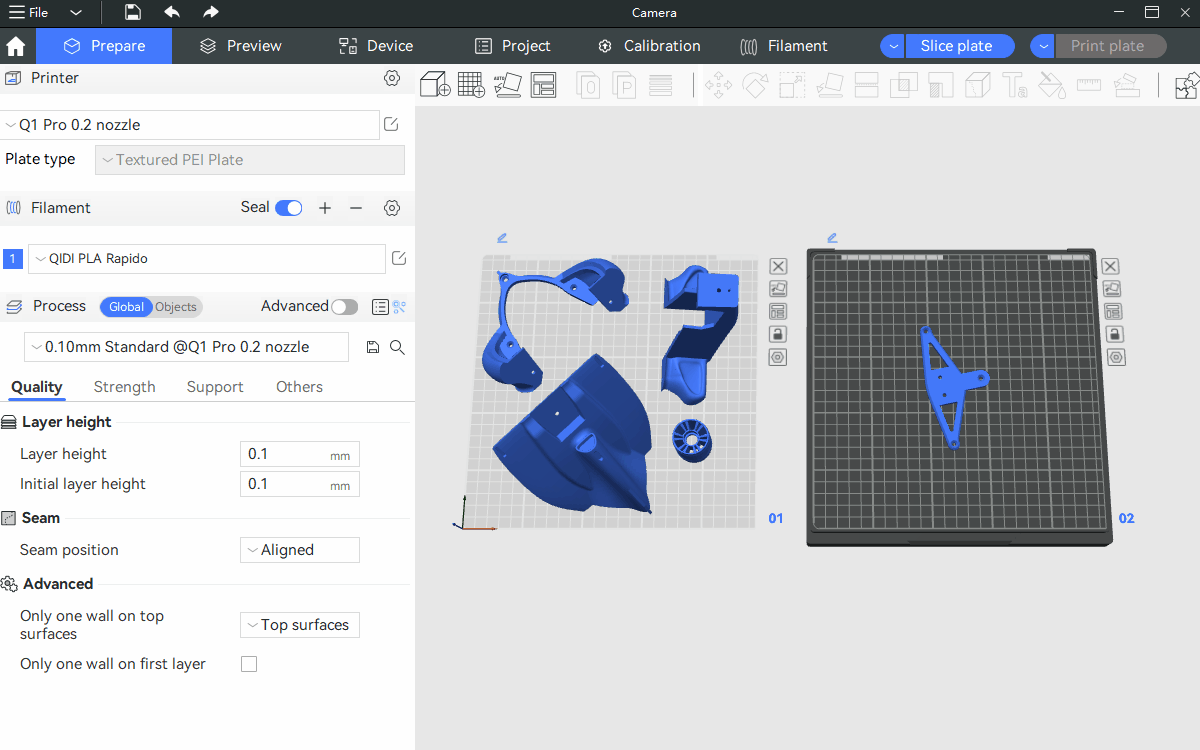Click the Add object cube icon
Image resolution: width=1200 pixels, height=750 pixels.
tap(435, 85)
